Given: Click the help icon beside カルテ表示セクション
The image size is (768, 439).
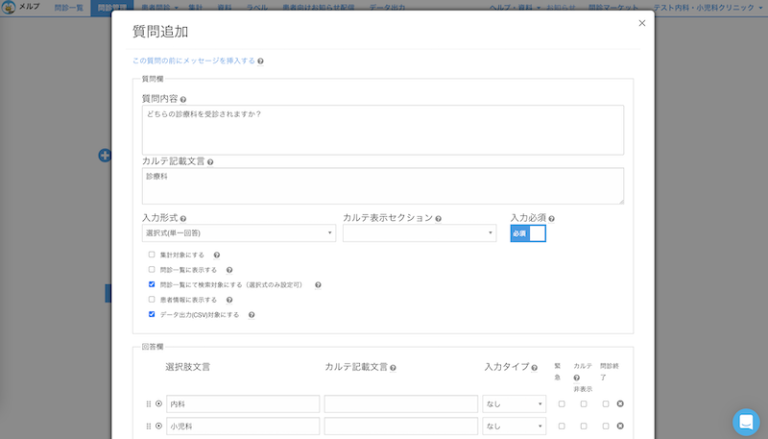Looking at the screenshot, I should 438,218.
